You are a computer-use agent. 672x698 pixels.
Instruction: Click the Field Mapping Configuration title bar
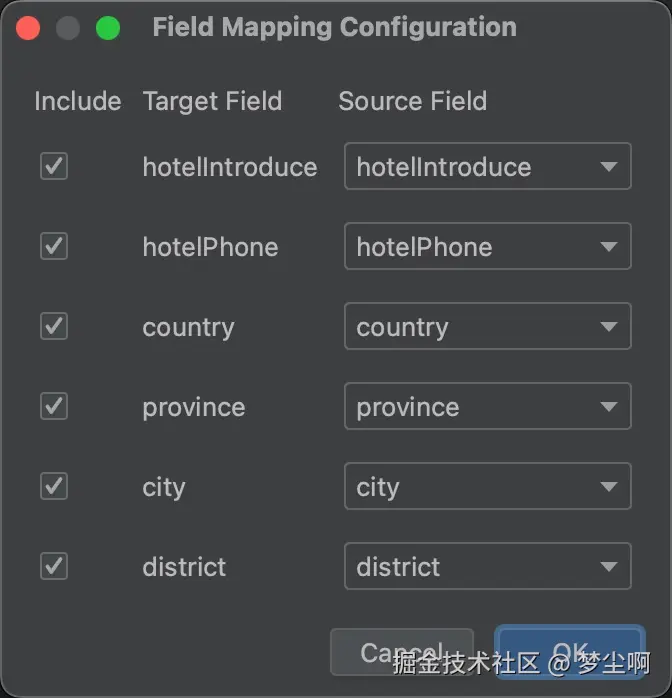point(334,28)
